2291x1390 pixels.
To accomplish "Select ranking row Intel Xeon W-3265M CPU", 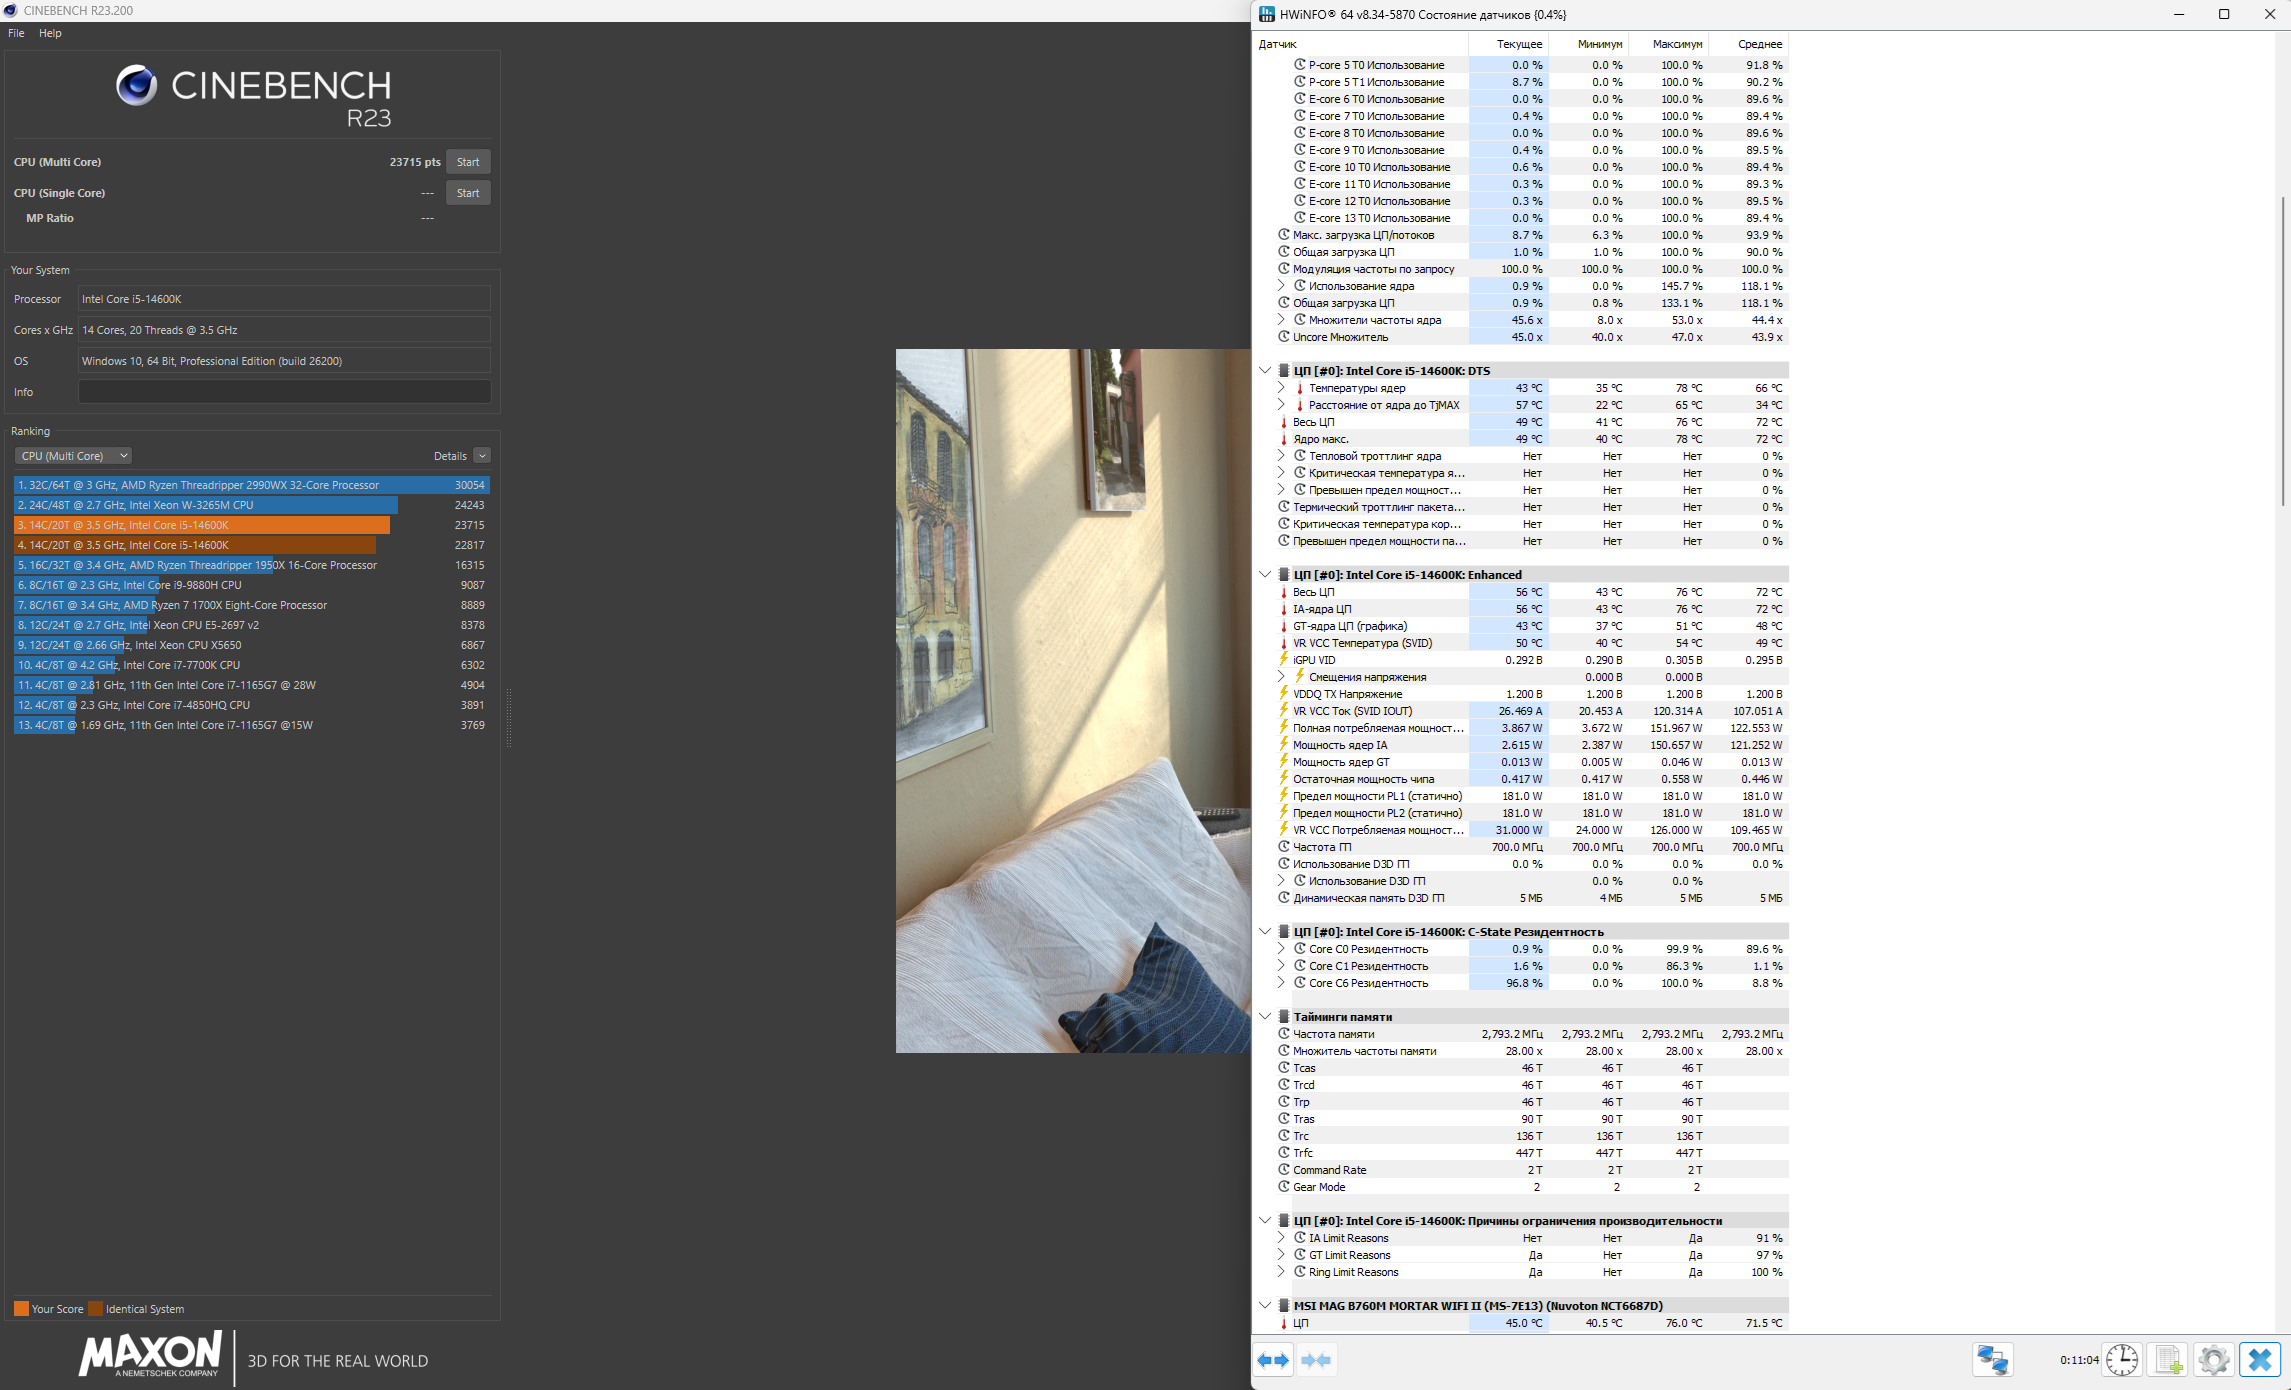I will click(x=251, y=505).
